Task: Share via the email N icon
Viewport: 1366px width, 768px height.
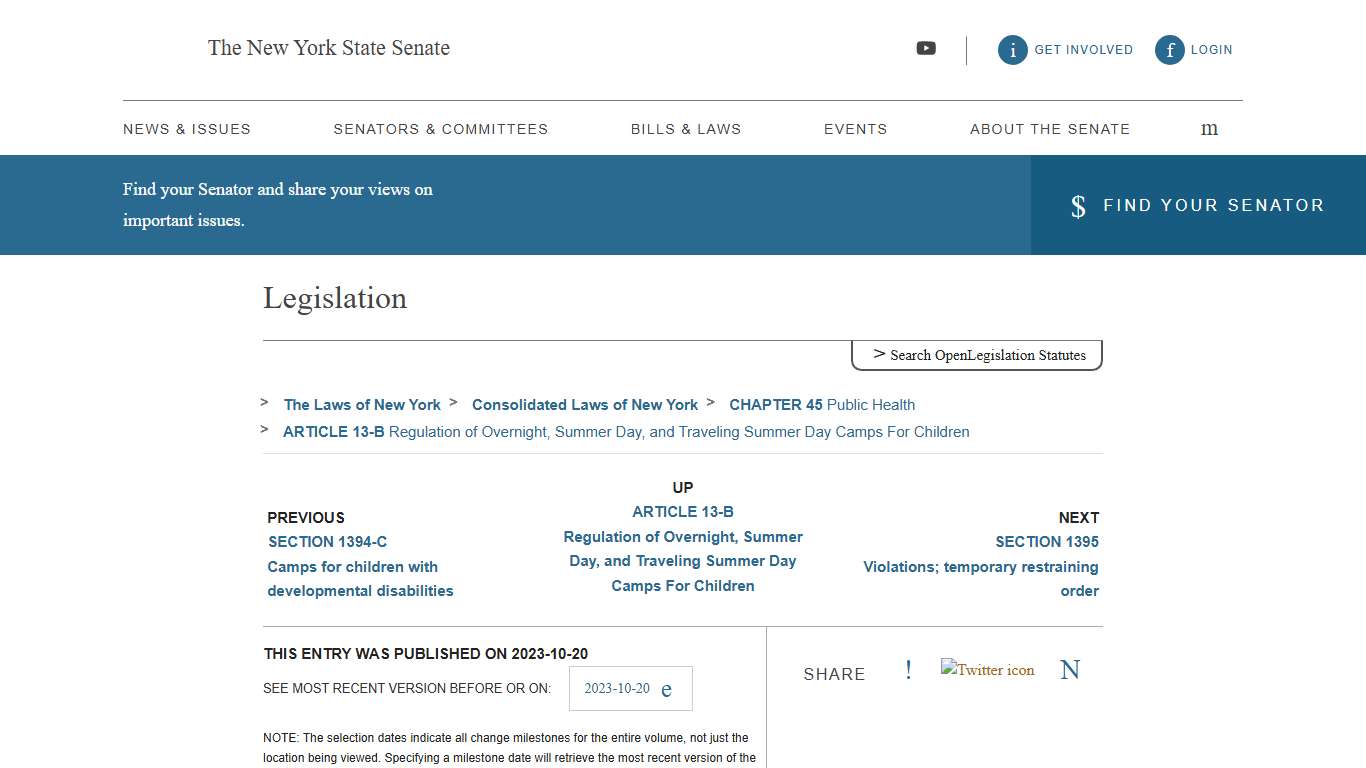Action: (1070, 670)
